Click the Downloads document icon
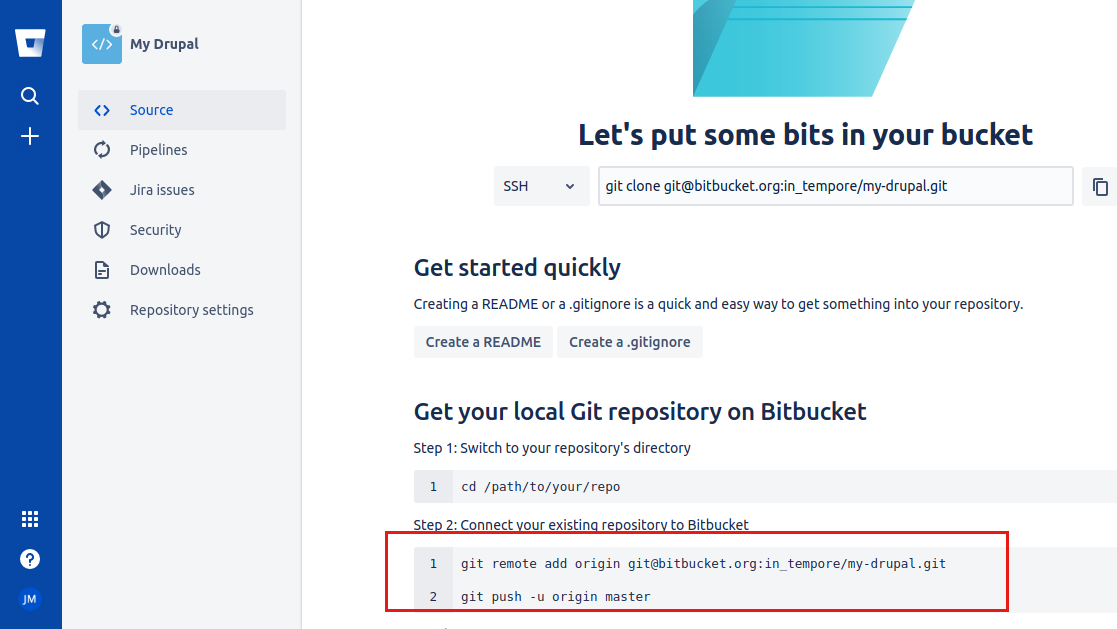Image resolution: width=1117 pixels, height=629 pixels. pyautogui.click(x=102, y=270)
